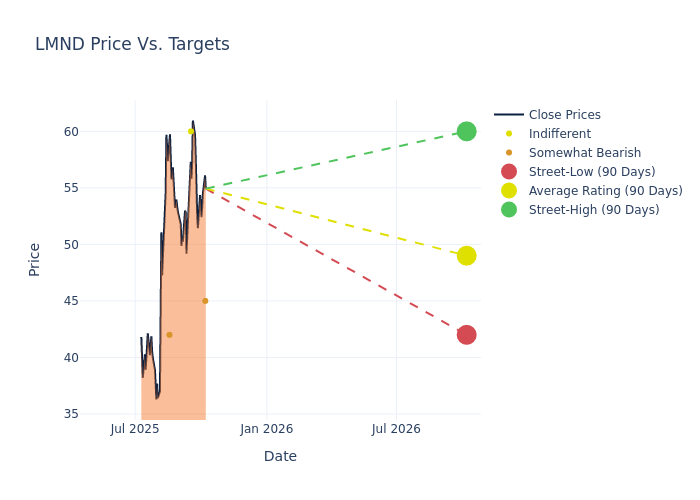Click the Jan 2026 x-axis label
The width and height of the screenshot is (700, 500).
(x=266, y=429)
